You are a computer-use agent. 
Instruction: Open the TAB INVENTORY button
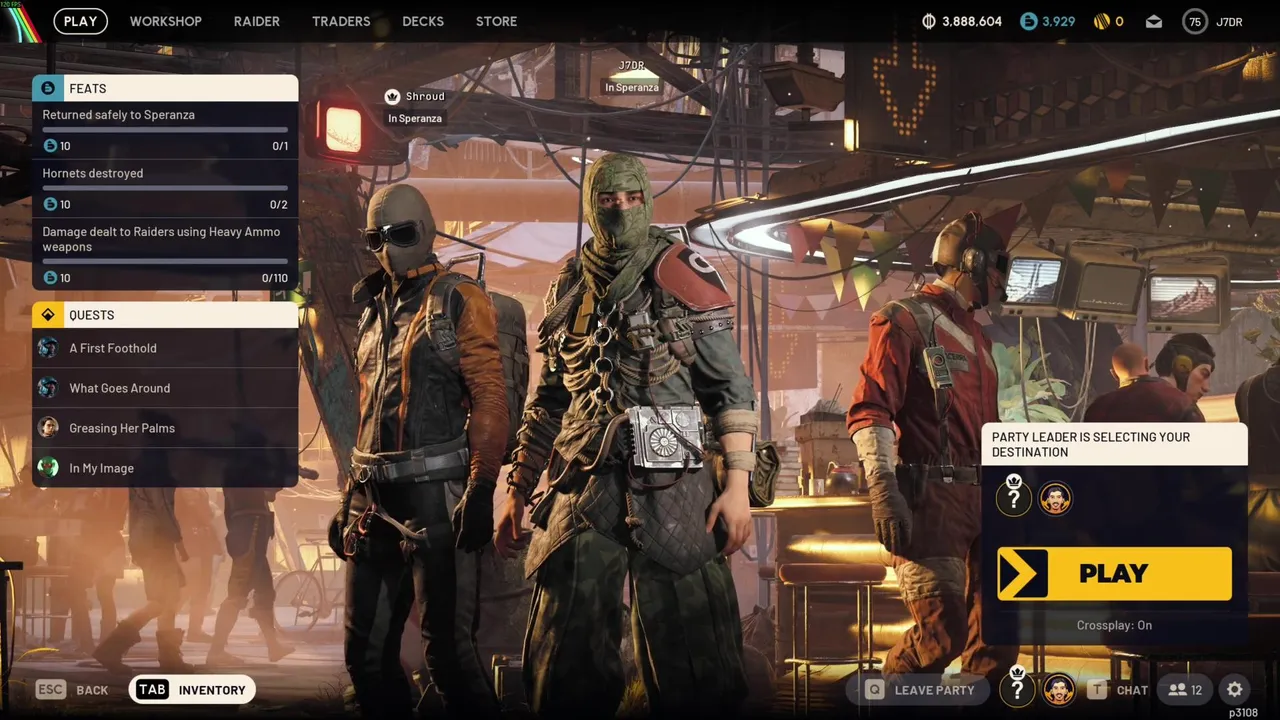pyautogui.click(x=192, y=690)
